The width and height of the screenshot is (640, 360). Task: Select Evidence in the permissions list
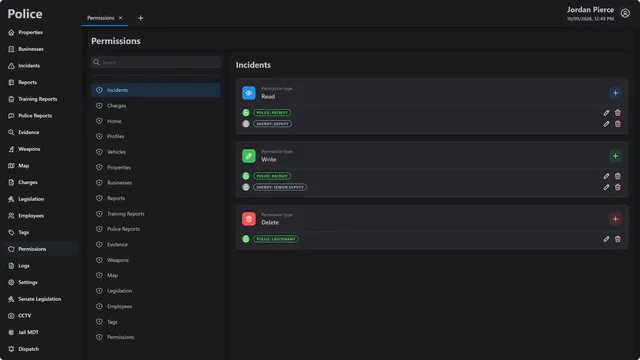(156, 244)
